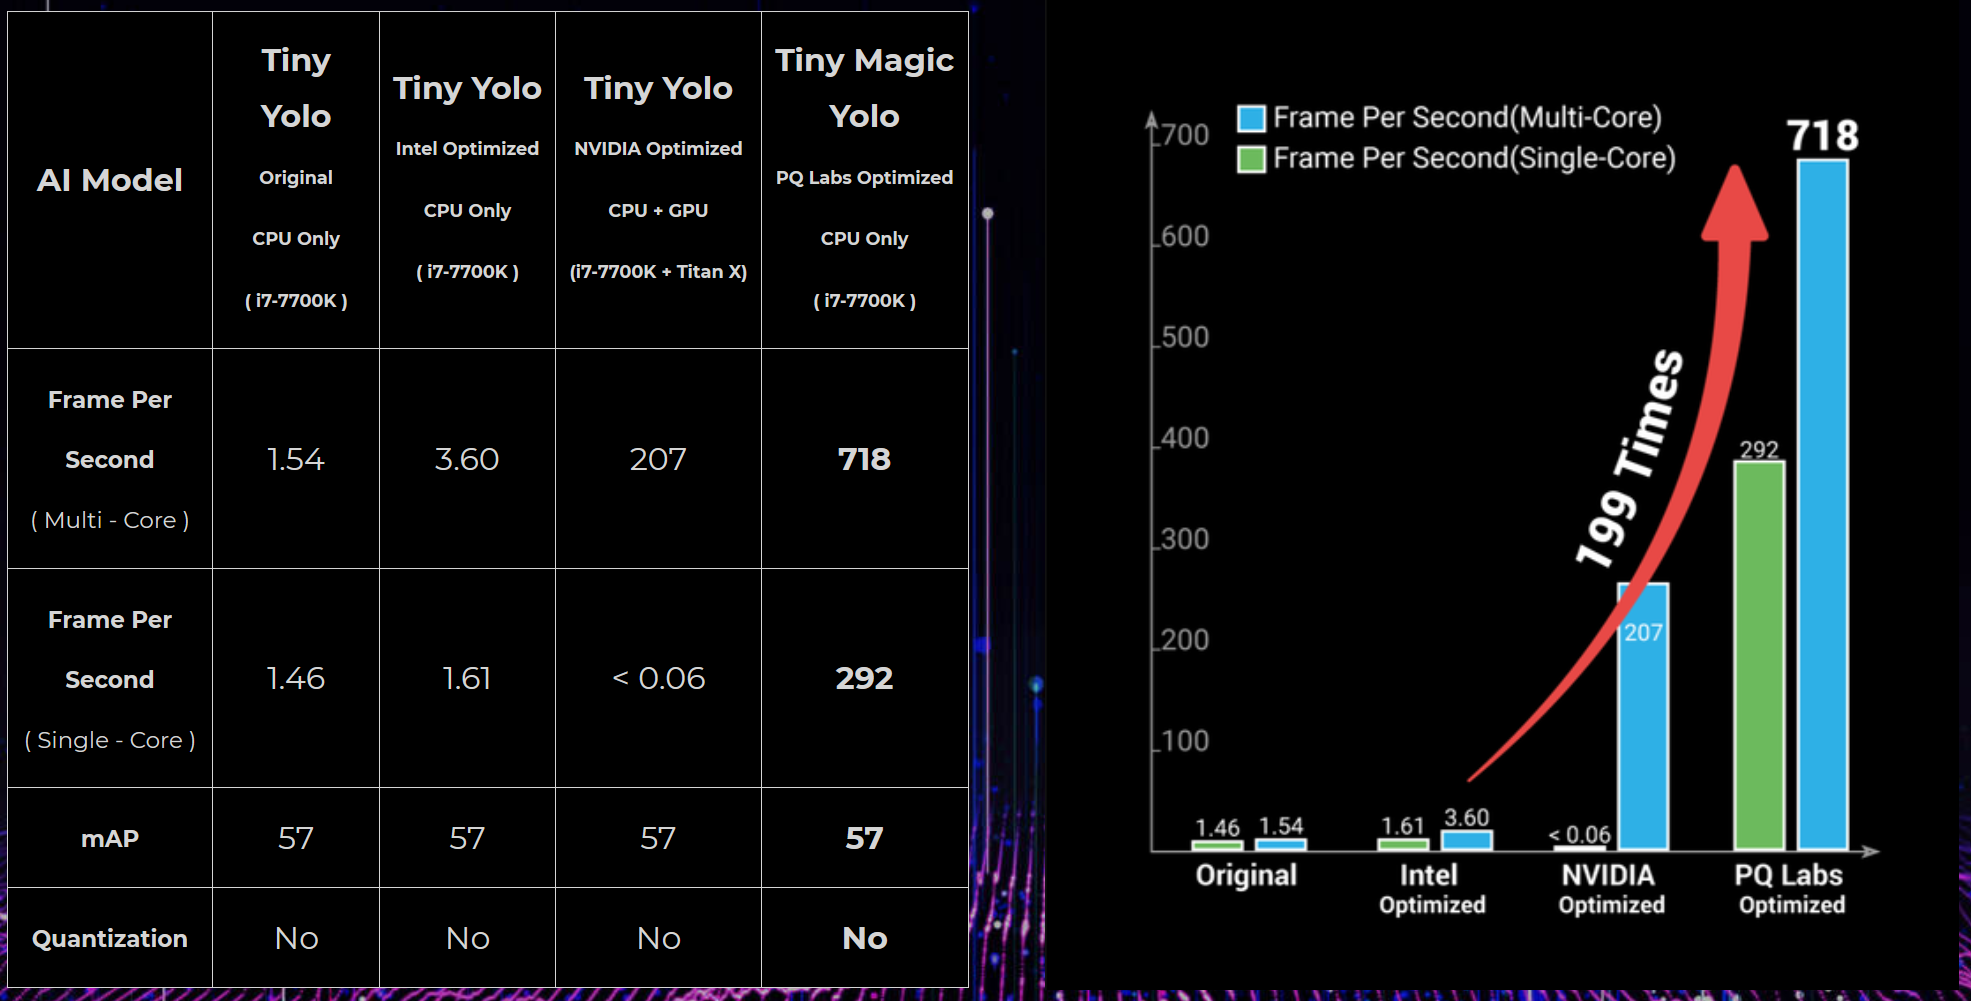Click the Frame Per Second (Single - Core) row label
This screenshot has width=1971, height=1001.
click(x=110, y=679)
